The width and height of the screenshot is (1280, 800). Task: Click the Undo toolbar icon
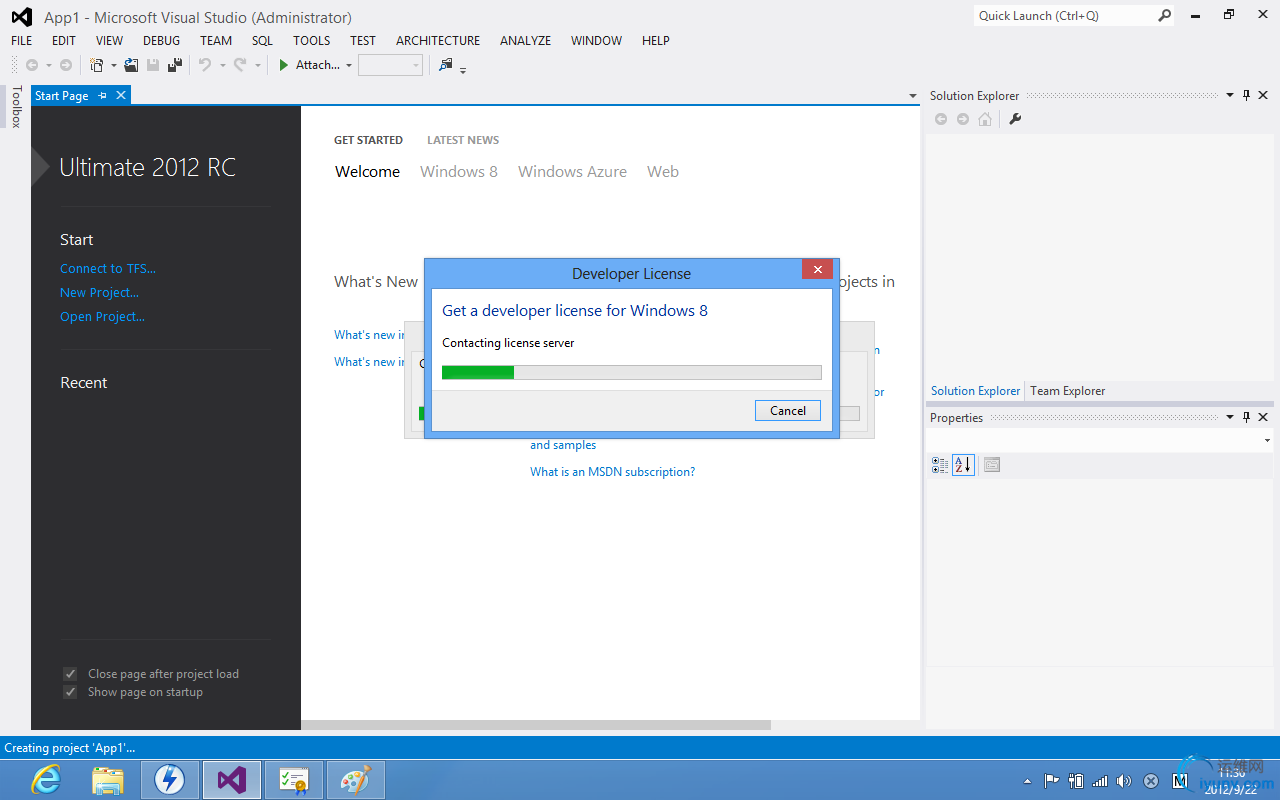[x=205, y=65]
